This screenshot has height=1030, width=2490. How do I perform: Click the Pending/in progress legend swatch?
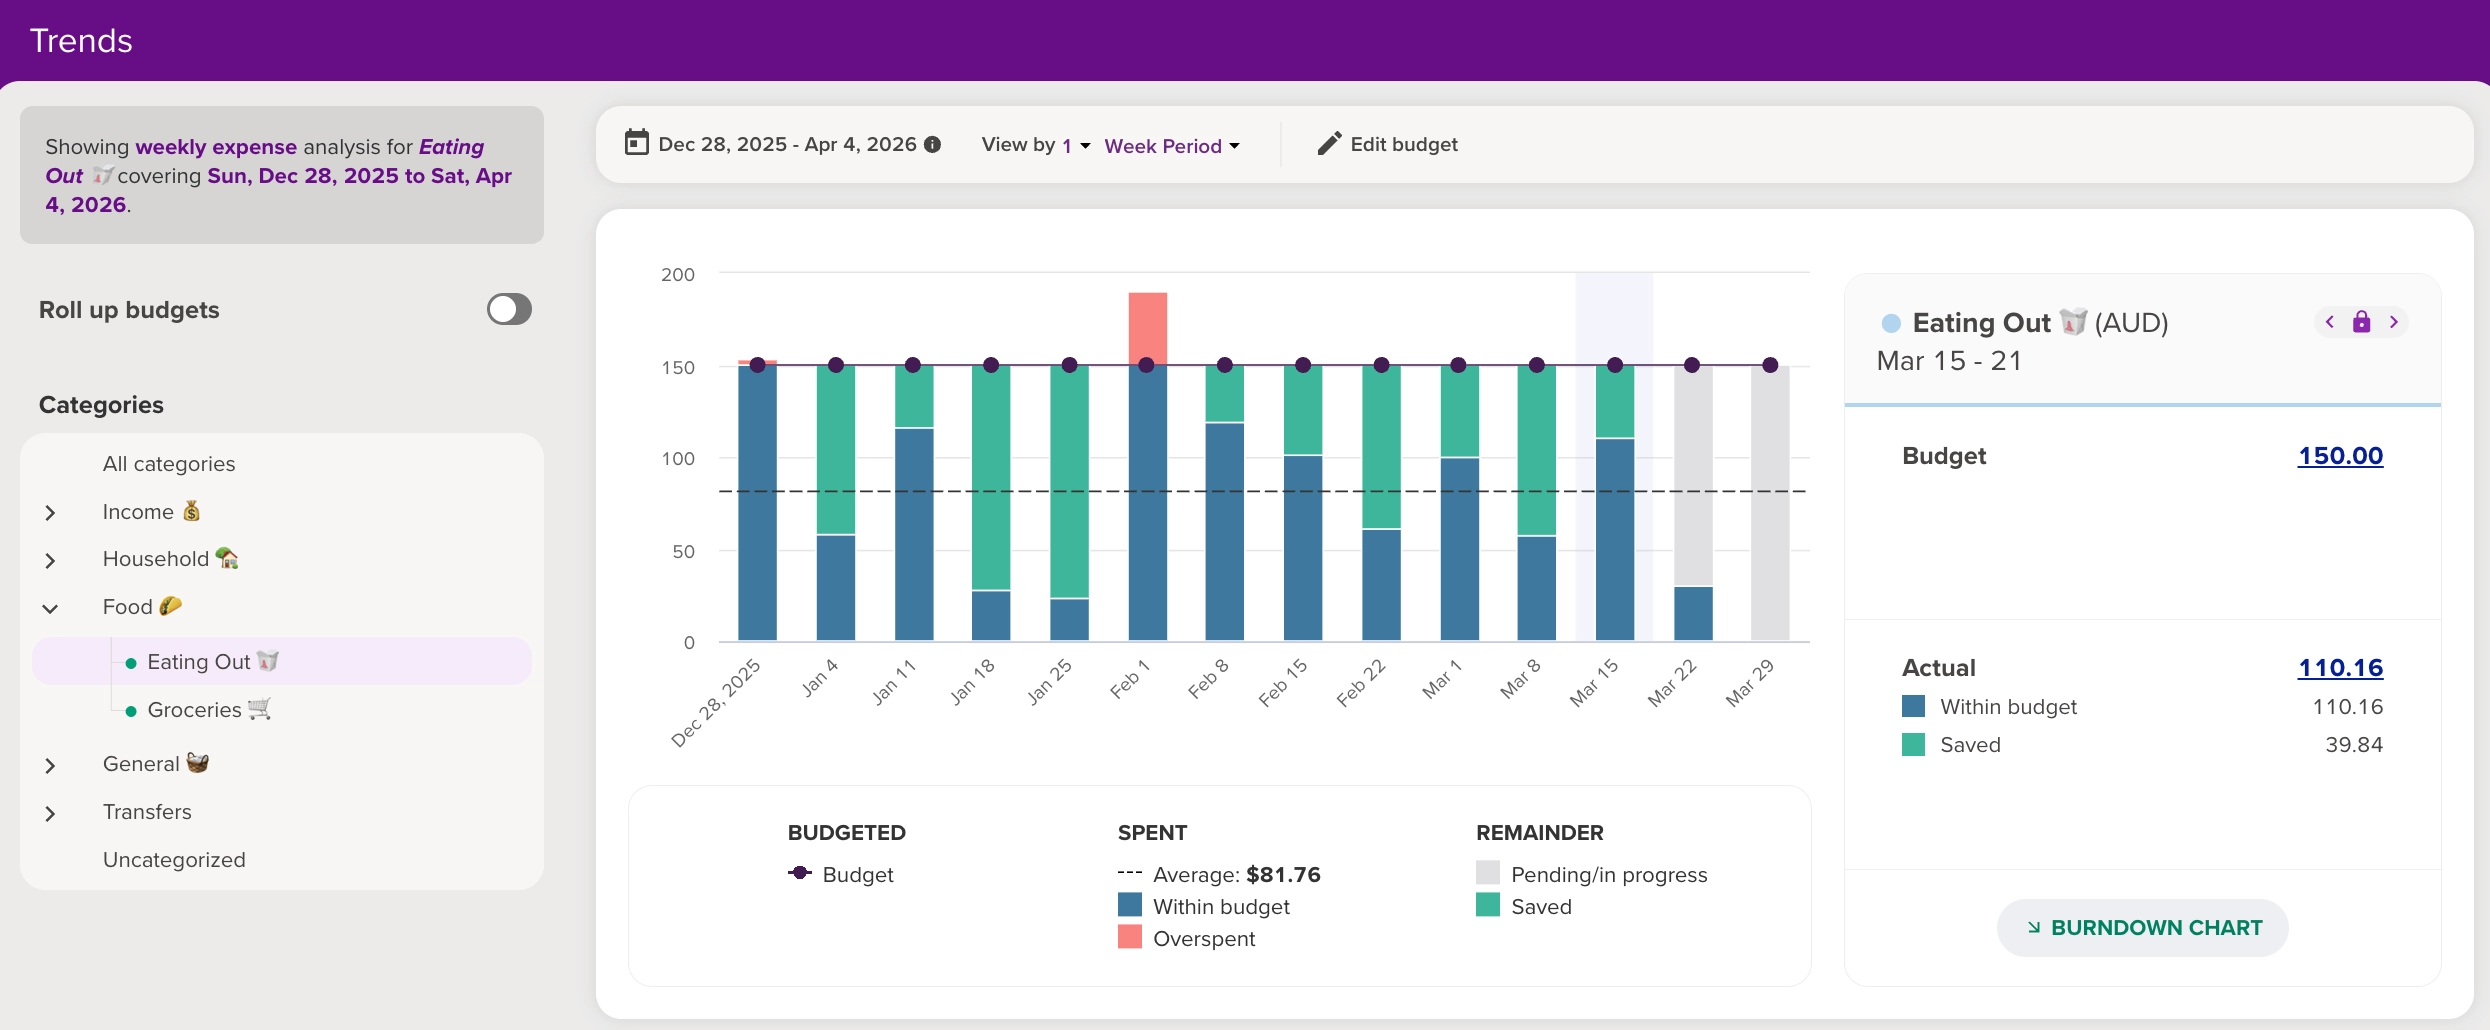1488,874
